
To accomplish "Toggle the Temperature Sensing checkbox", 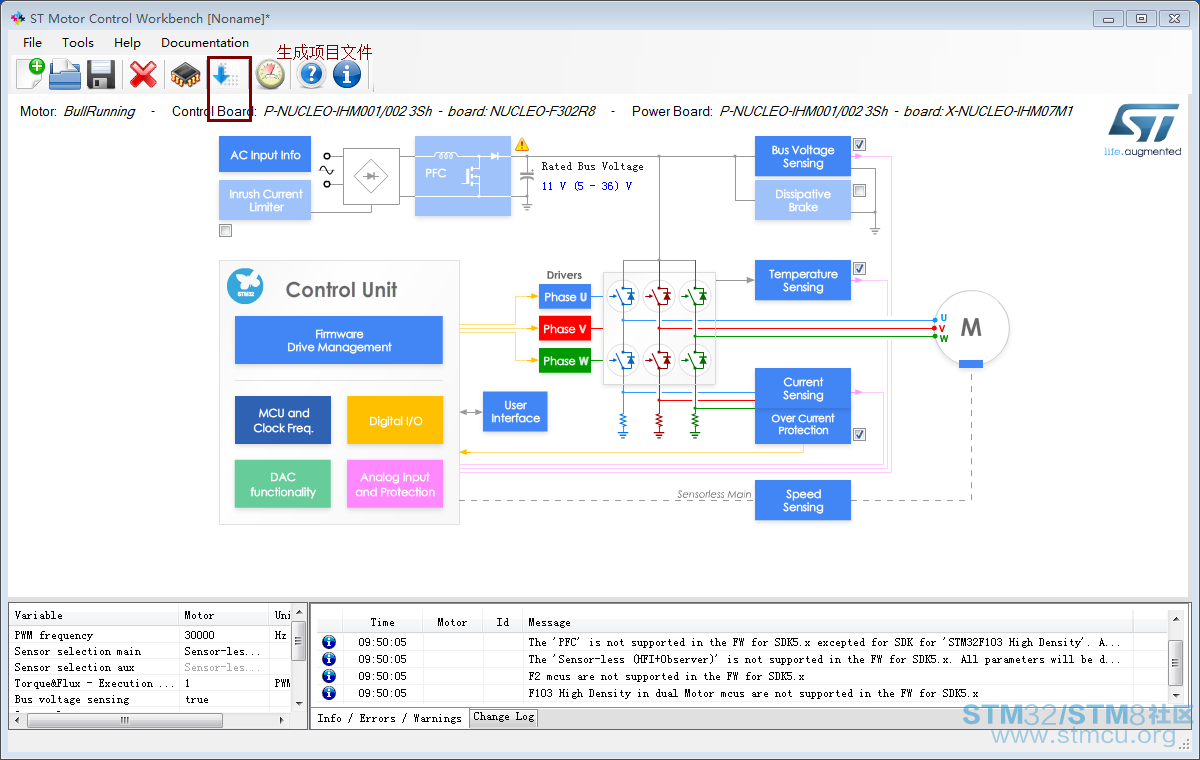I will (x=859, y=269).
